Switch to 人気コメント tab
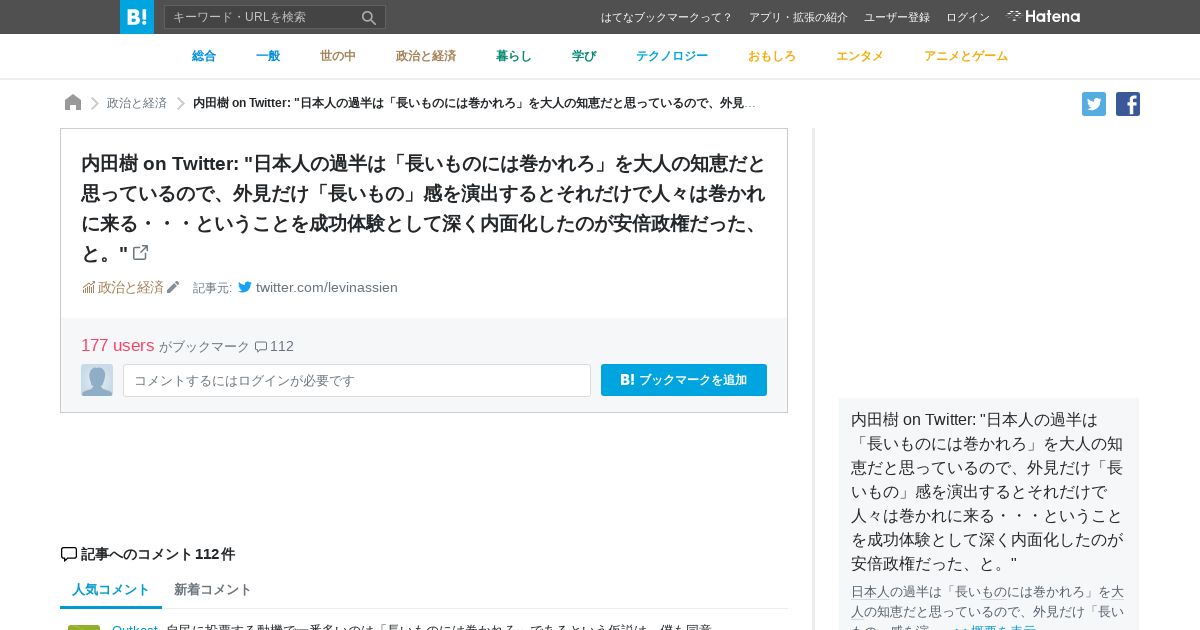Screen dimensions: 1200x630 [111, 590]
